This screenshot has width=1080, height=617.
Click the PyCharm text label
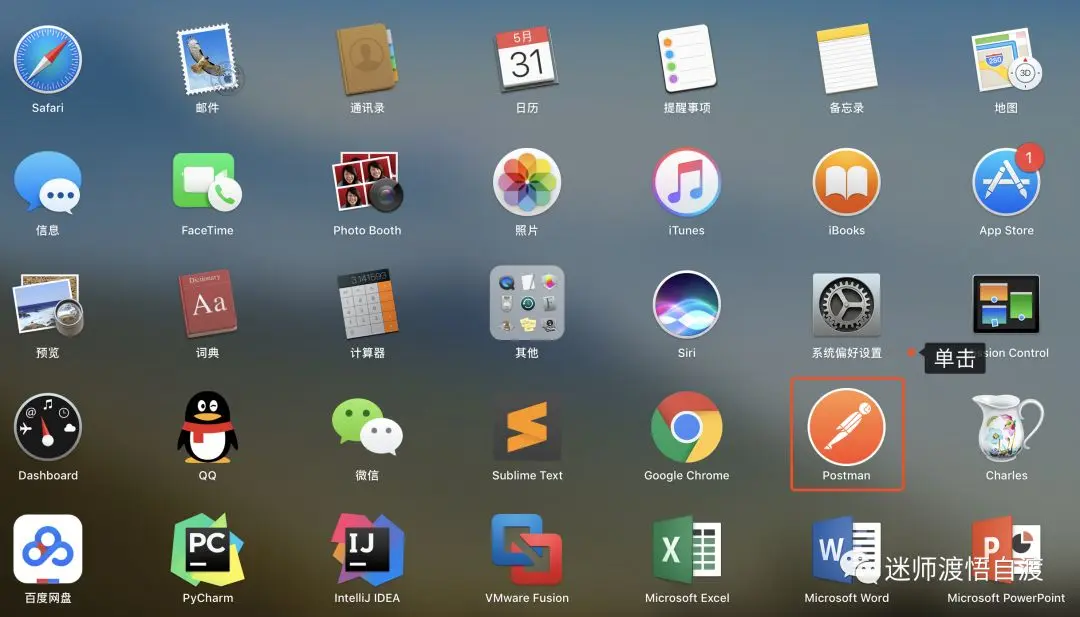(207, 598)
